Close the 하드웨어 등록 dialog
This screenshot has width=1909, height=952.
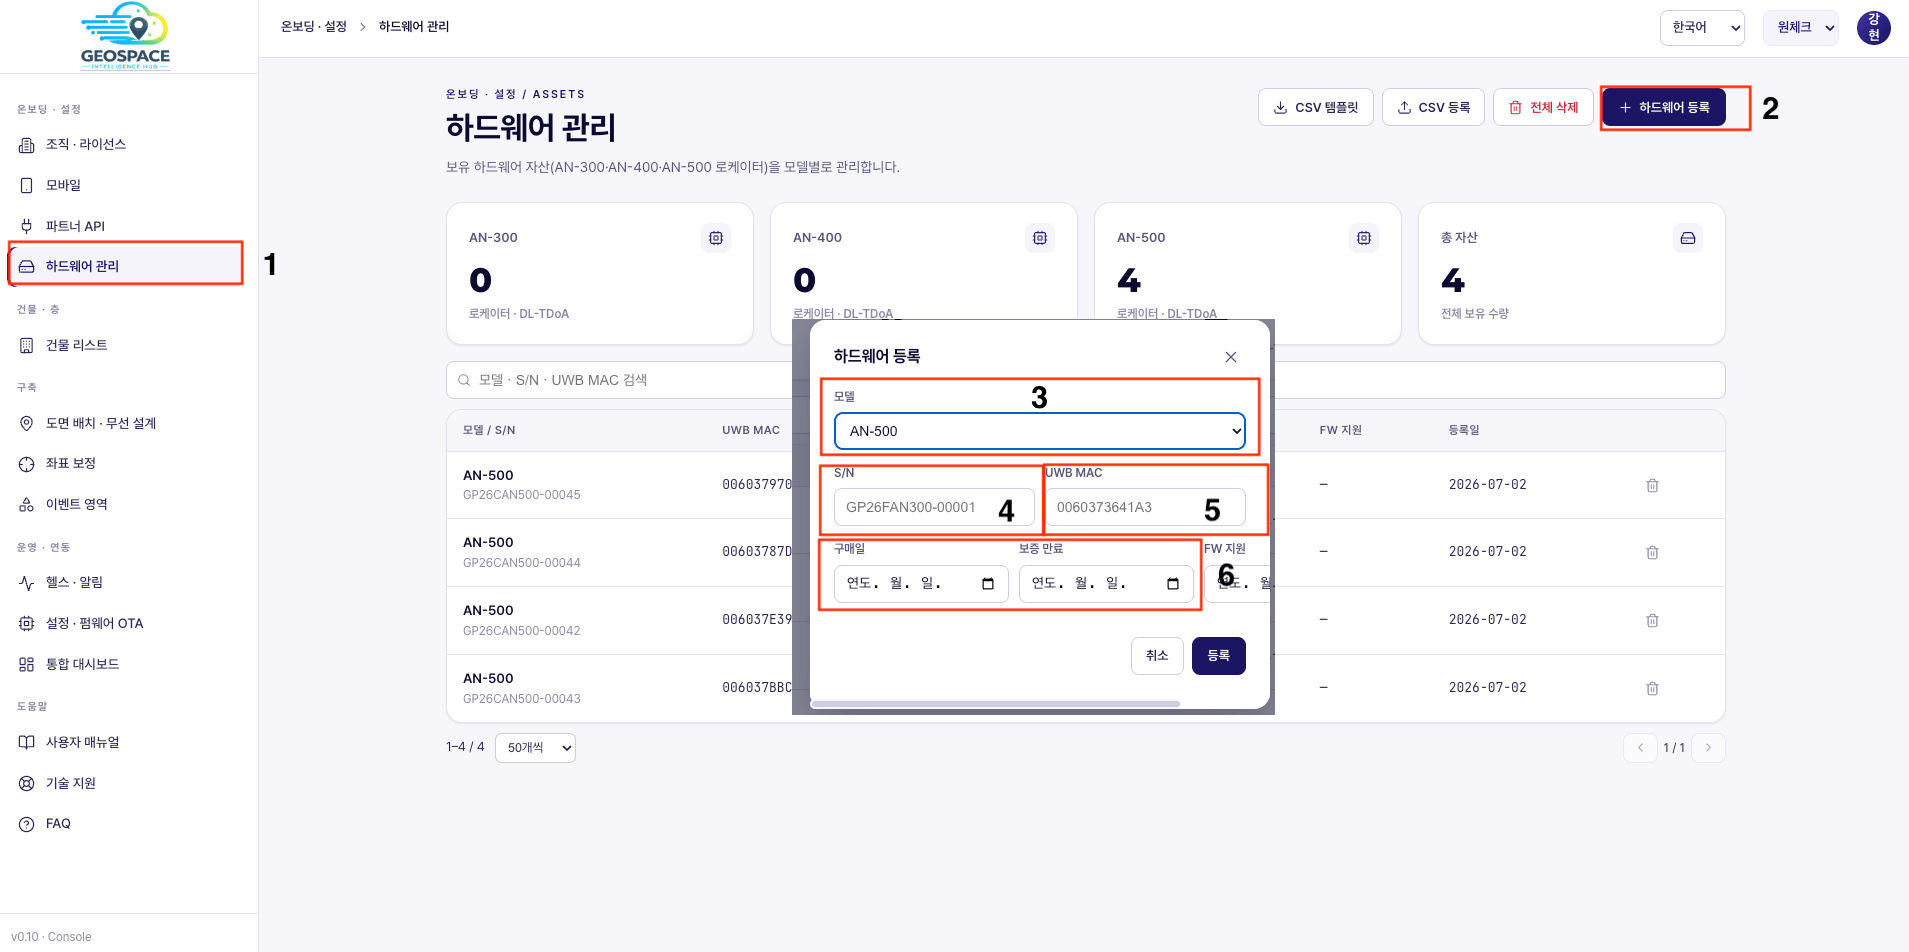coord(1231,357)
